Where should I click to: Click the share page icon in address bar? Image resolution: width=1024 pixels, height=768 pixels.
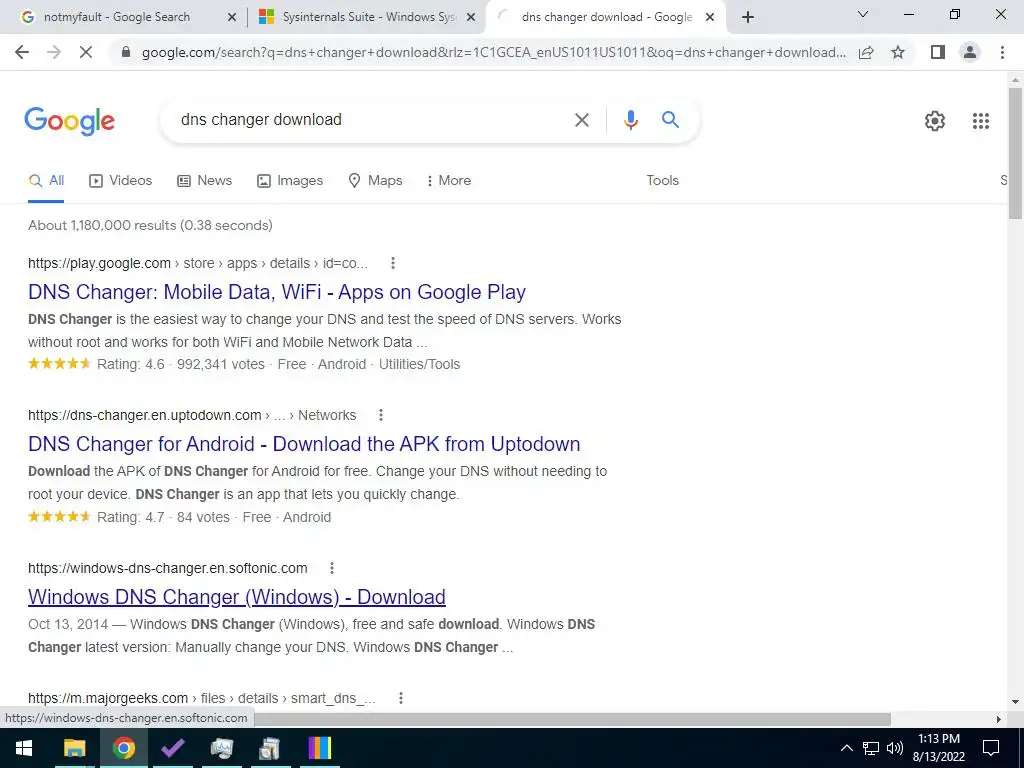pos(866,52)
